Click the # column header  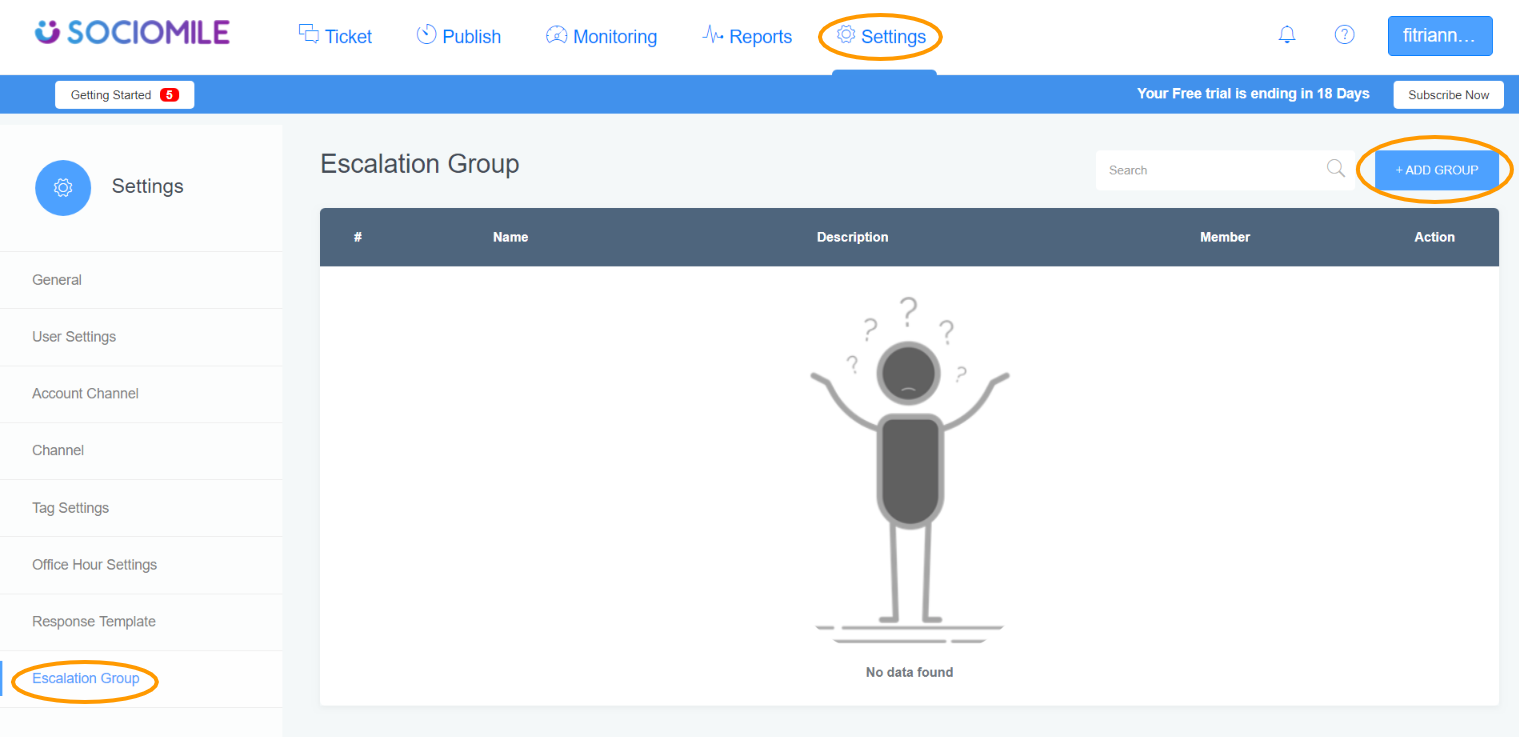click(x=358, y=237)
